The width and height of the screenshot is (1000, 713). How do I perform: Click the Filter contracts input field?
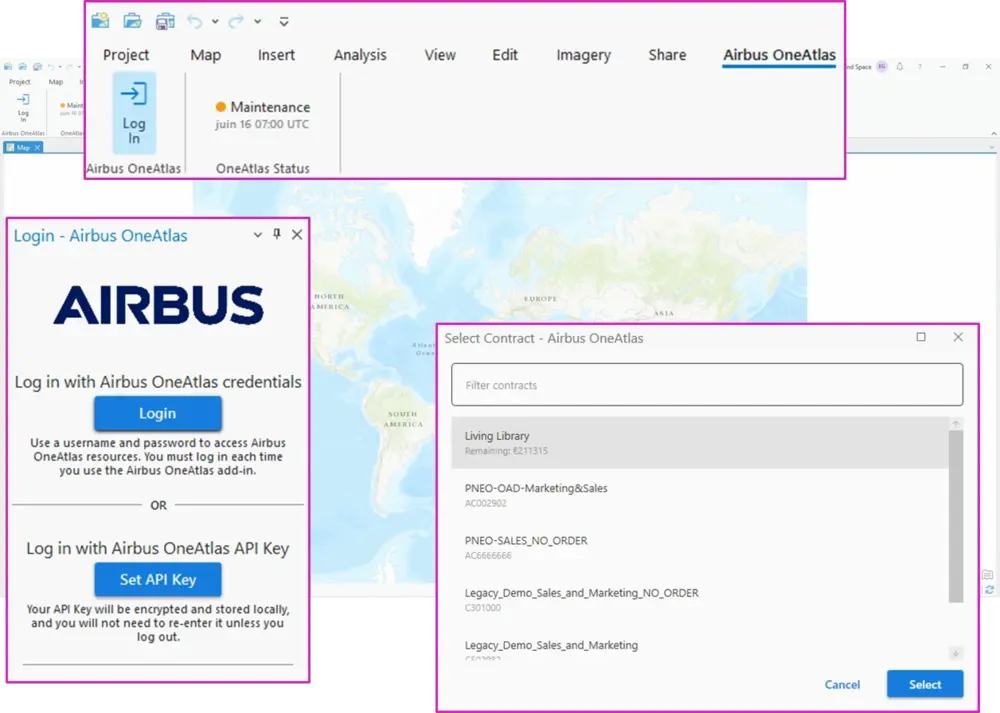point(707,385)
